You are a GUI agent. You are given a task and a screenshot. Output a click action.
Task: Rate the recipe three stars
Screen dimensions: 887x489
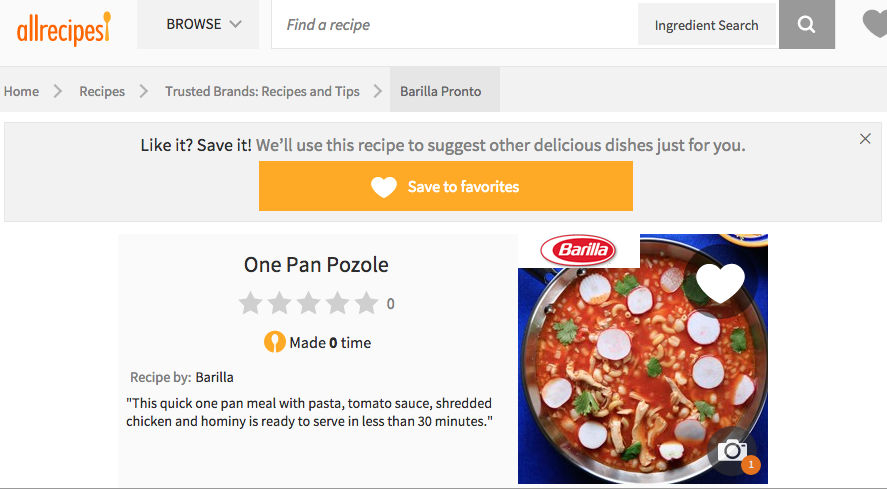pos(309,303)
